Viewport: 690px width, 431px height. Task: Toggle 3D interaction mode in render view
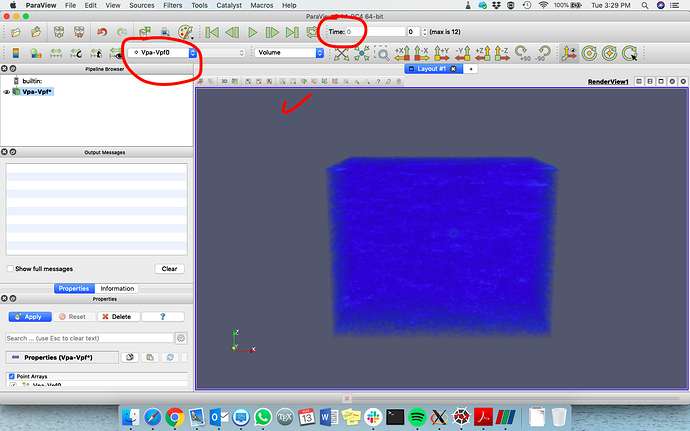coord(224,81)
